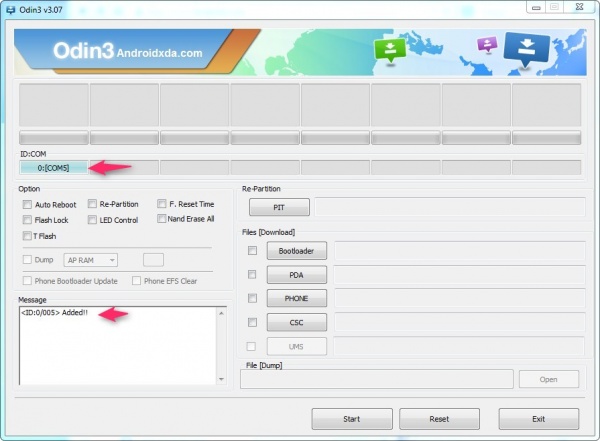
Task: Click the PHONE file path field
Action: (x=460, y=298)
